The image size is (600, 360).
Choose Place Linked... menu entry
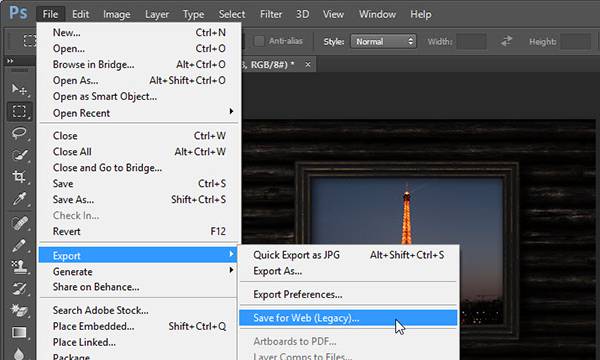coord(139,342)
